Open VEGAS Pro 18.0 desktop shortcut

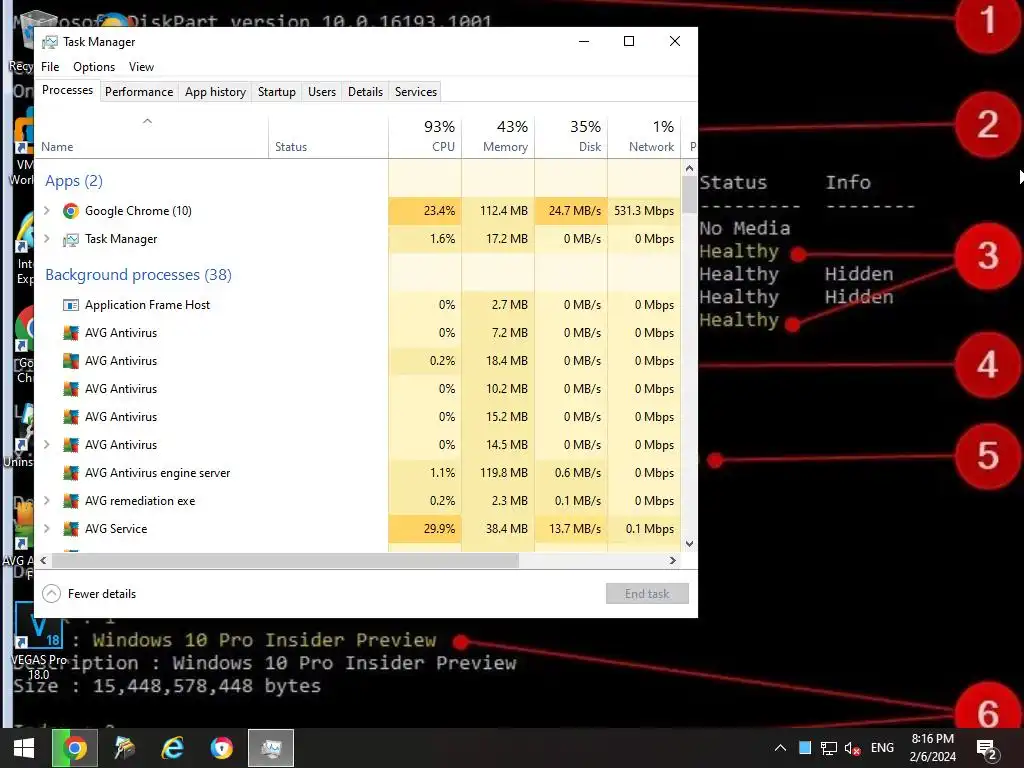[x=38, y=642]
